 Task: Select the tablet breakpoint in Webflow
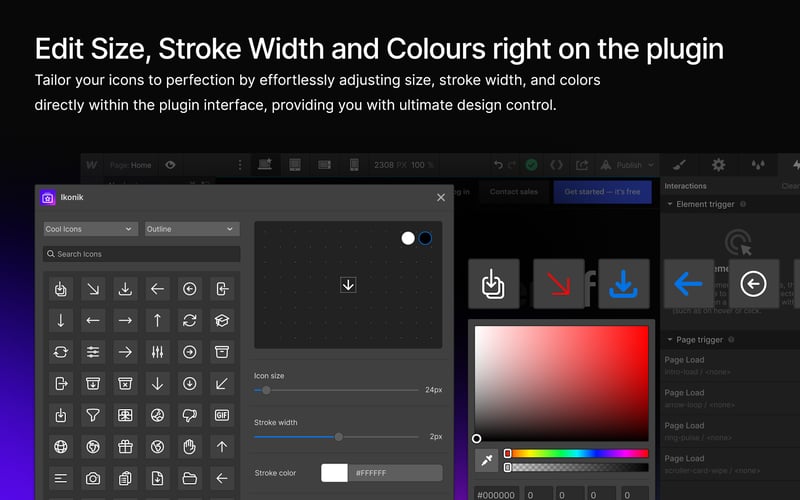295,164
